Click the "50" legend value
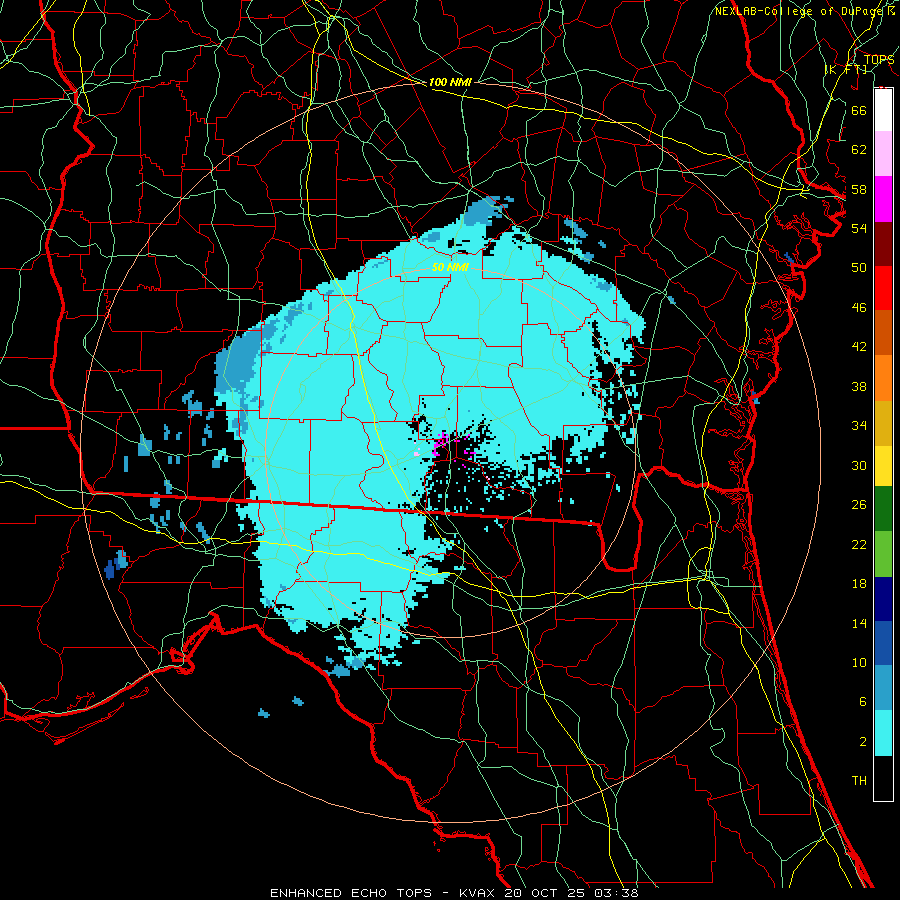900x900 pixels. 859,268
